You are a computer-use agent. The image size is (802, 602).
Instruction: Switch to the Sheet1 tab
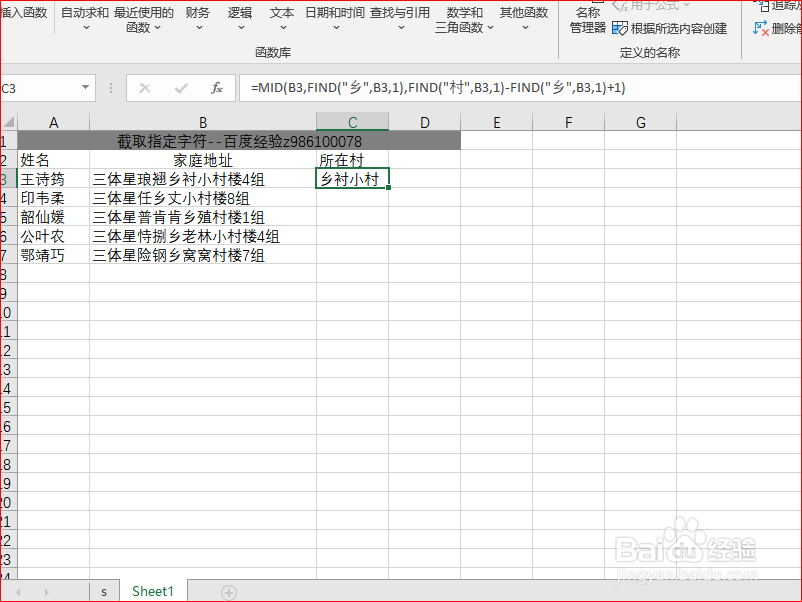[152, 591]
